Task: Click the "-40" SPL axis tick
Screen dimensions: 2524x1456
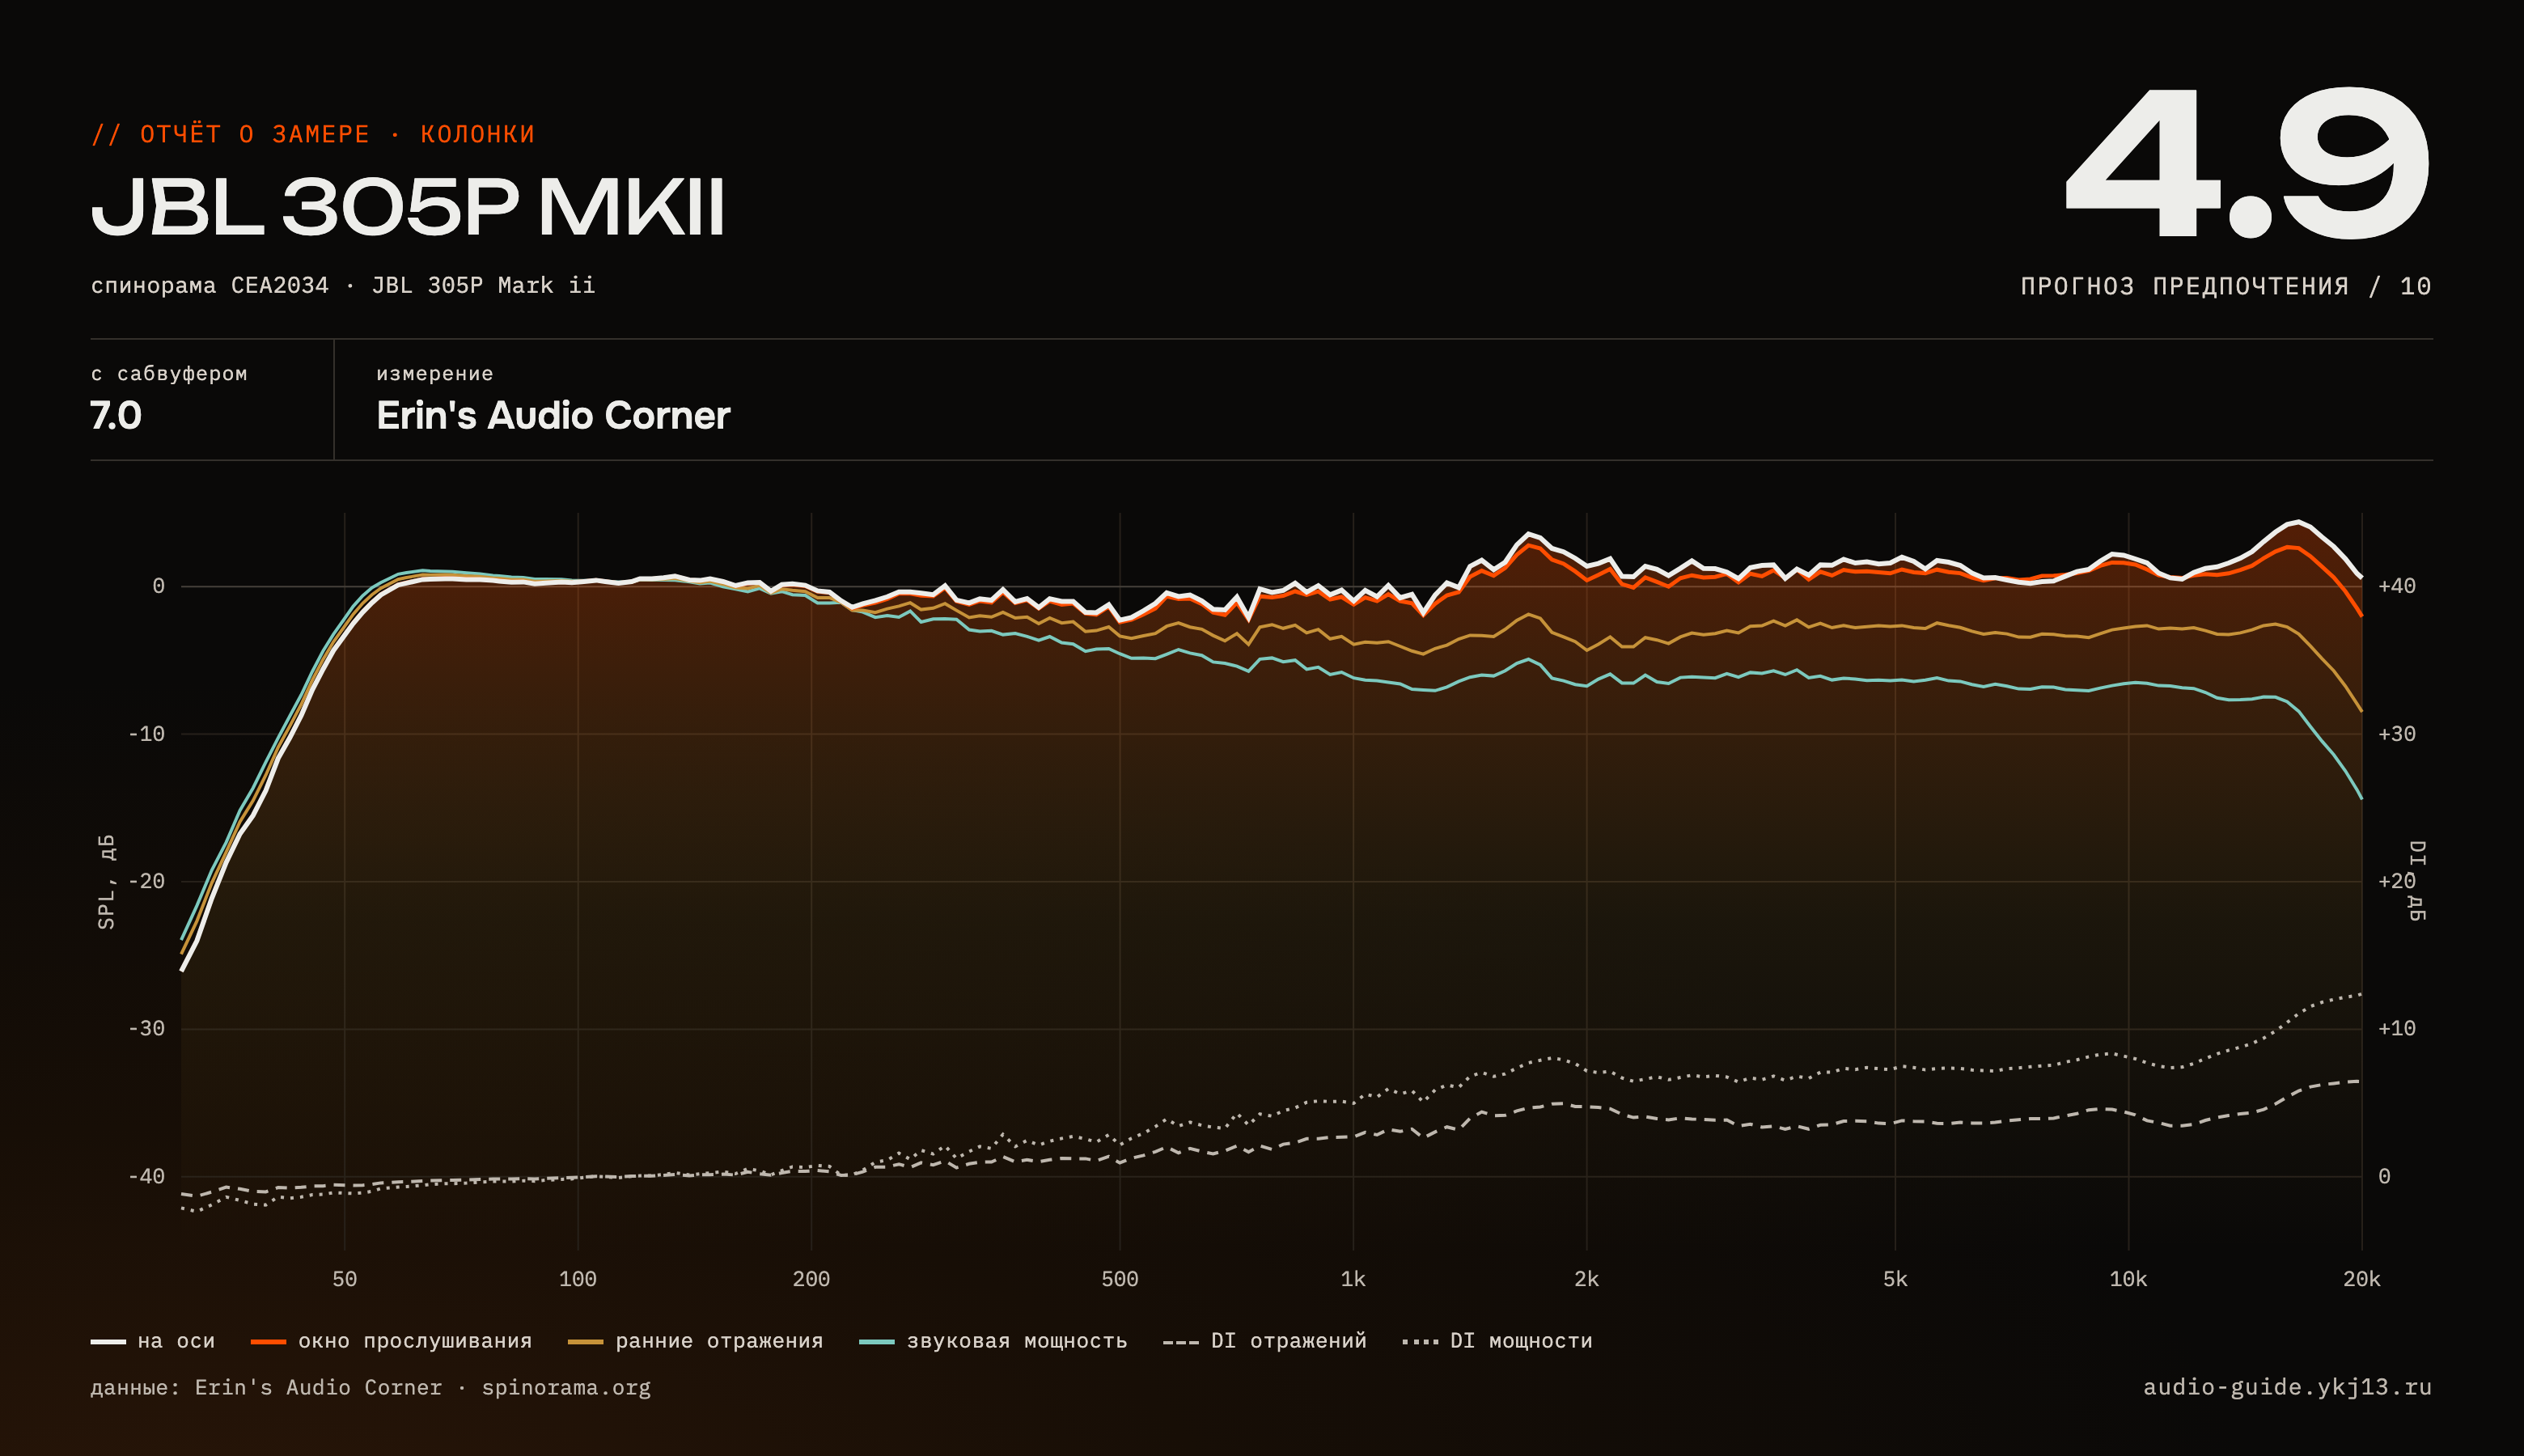Action: click(x=146, y=1176)
